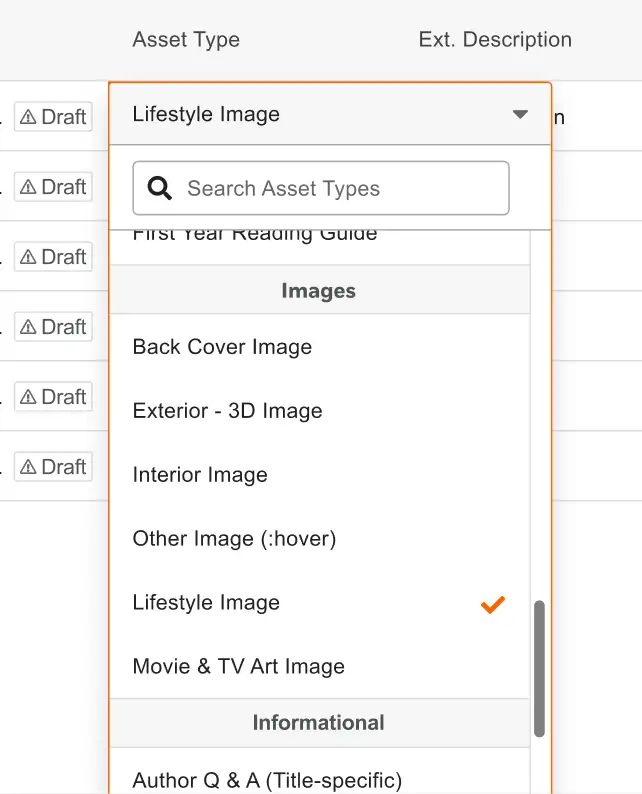Screen dimensions: 642x794
Task: Click the Informational group heading
Action: tap(318, 723)
